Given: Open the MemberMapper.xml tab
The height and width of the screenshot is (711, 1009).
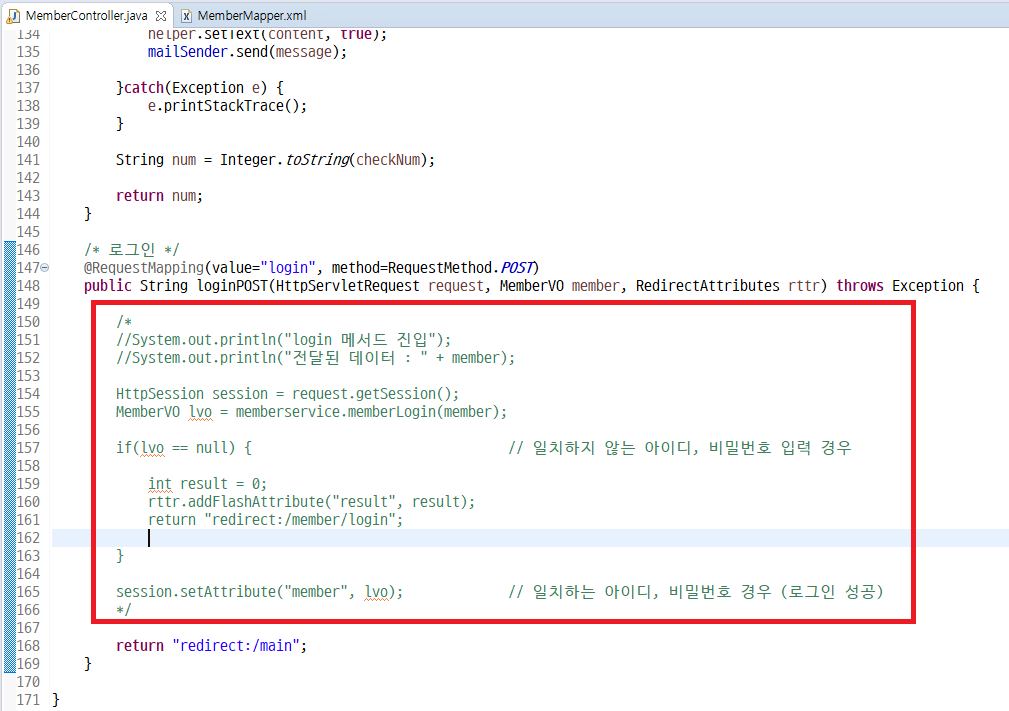Looking at the screenshot, I should [x=252, y=15].
